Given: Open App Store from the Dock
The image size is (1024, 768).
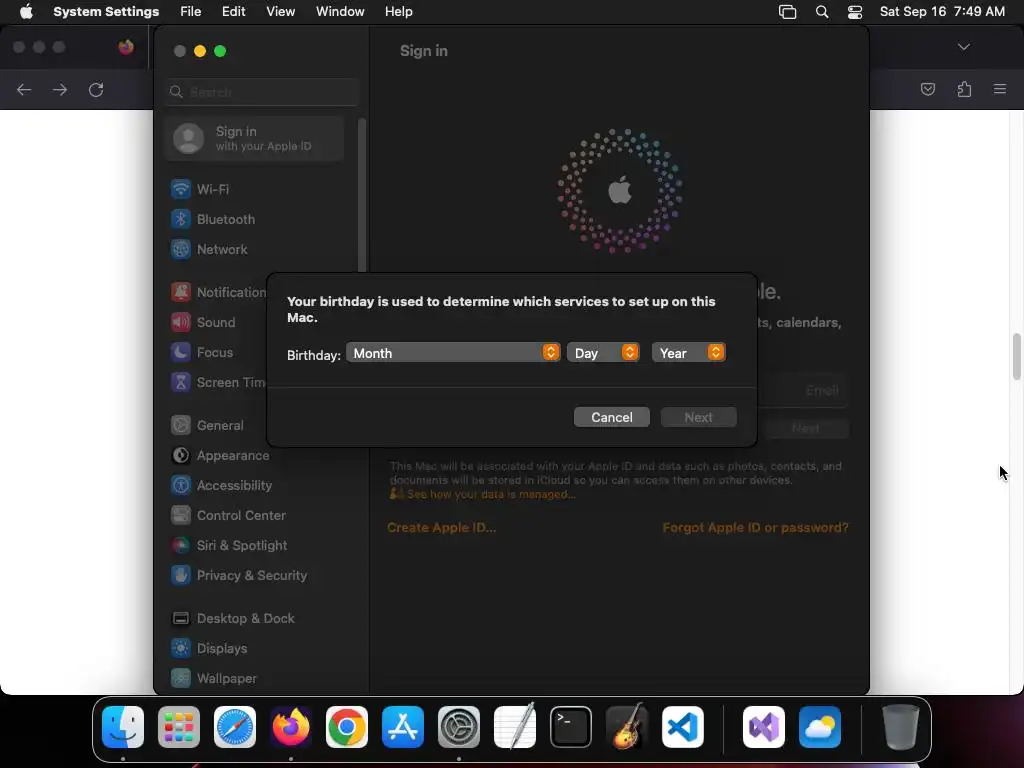Looking at the screenshot, I should (x=403, y=727).
